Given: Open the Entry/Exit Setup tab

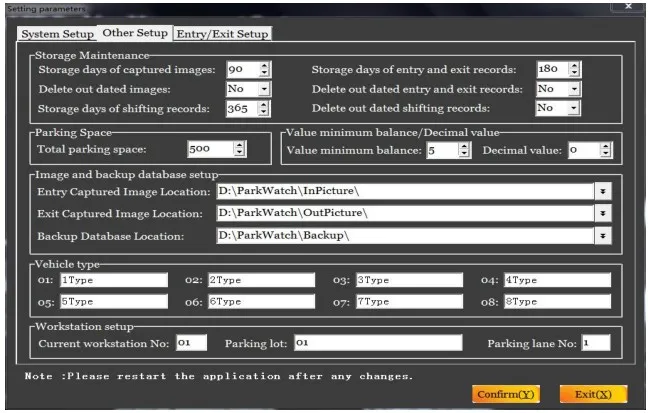Looking at the screenshot, I should point(223,33).
